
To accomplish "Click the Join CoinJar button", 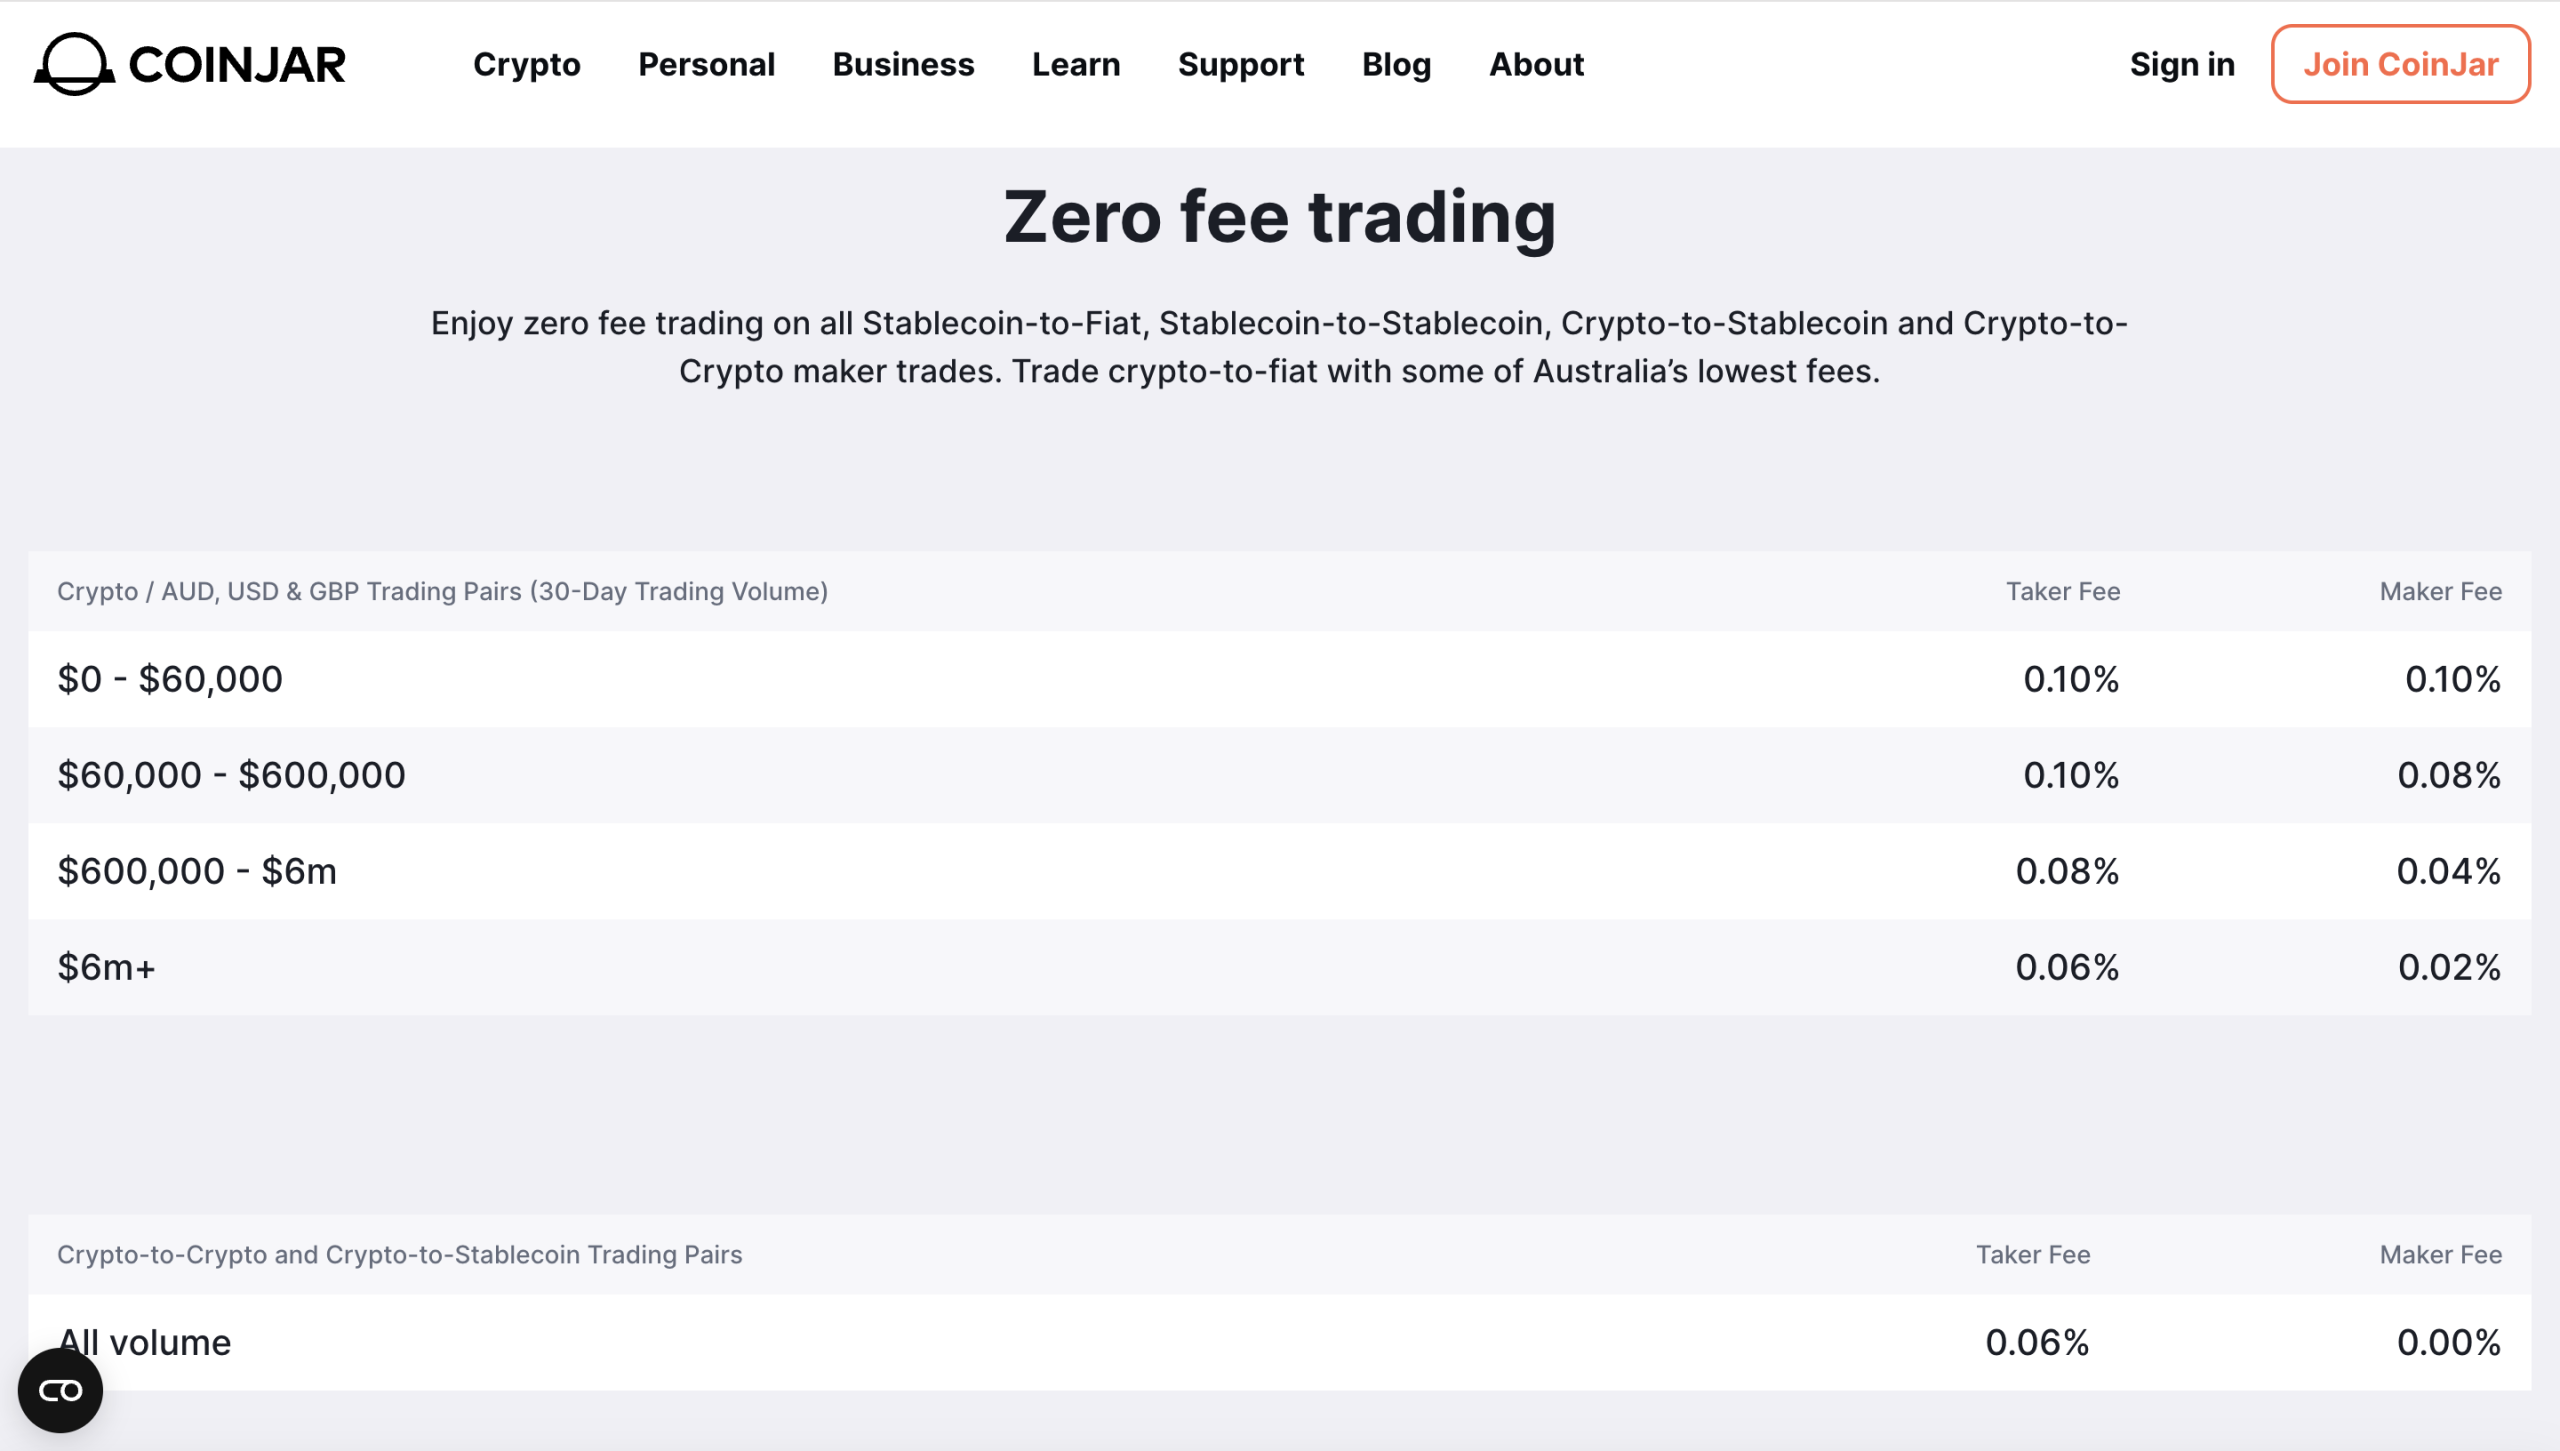I will (x=2401, y=64).
